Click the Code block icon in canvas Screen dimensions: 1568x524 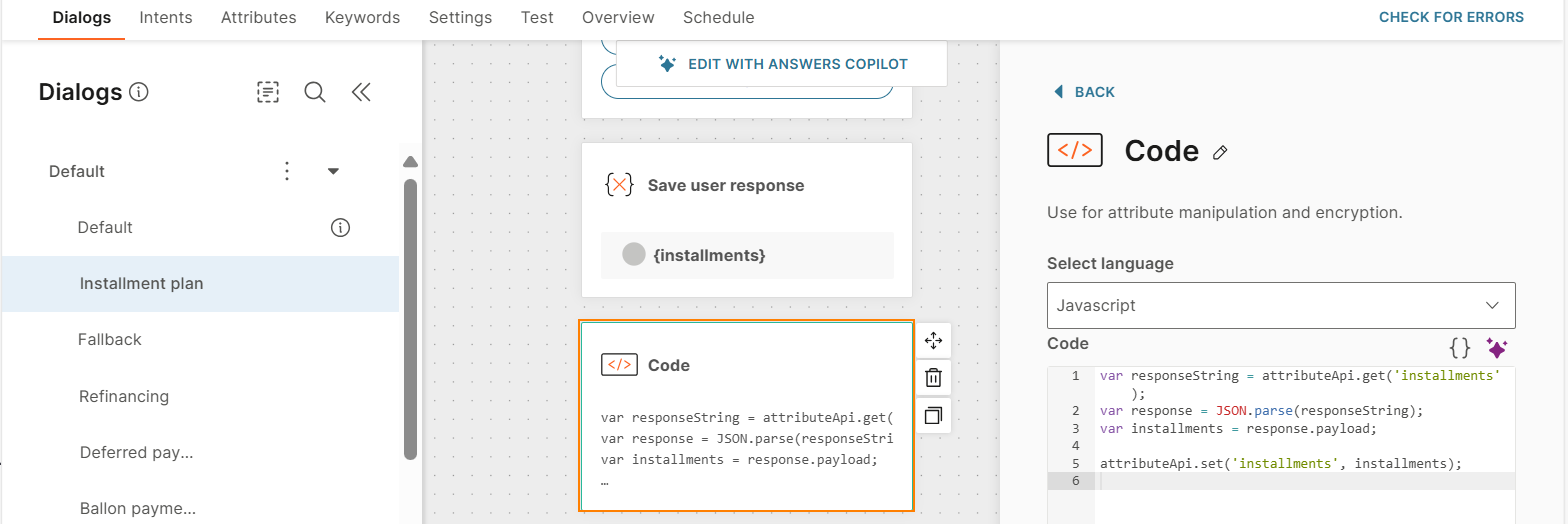pos(619,365)
